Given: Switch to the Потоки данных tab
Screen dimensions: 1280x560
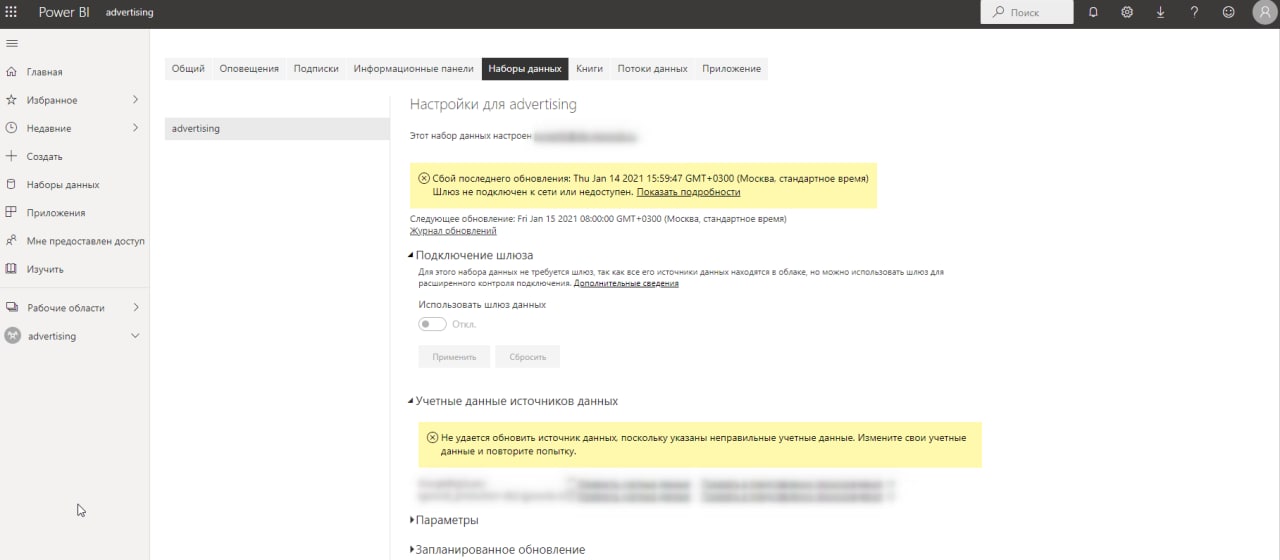Looking at the screenshot, I should 652,69.
